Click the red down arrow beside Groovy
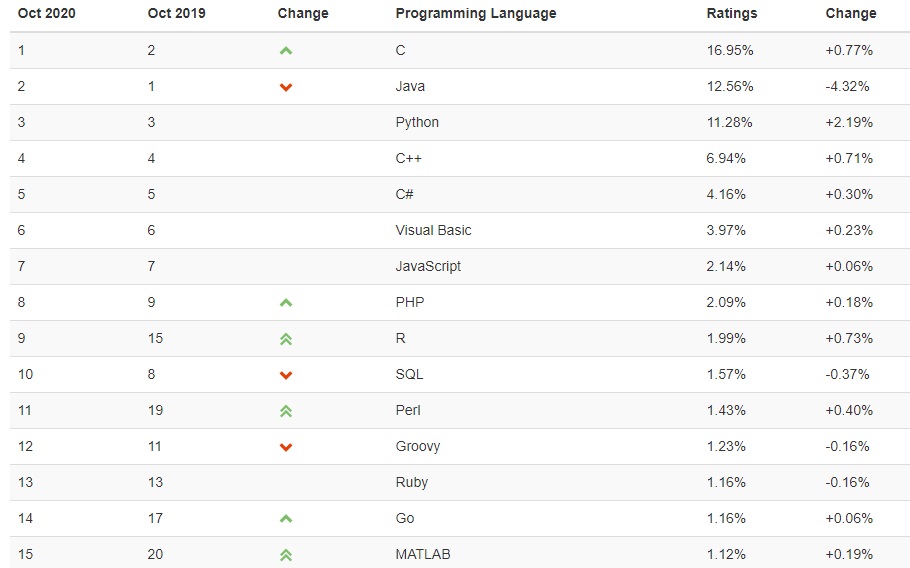910x568 pixels. (286, 447)
